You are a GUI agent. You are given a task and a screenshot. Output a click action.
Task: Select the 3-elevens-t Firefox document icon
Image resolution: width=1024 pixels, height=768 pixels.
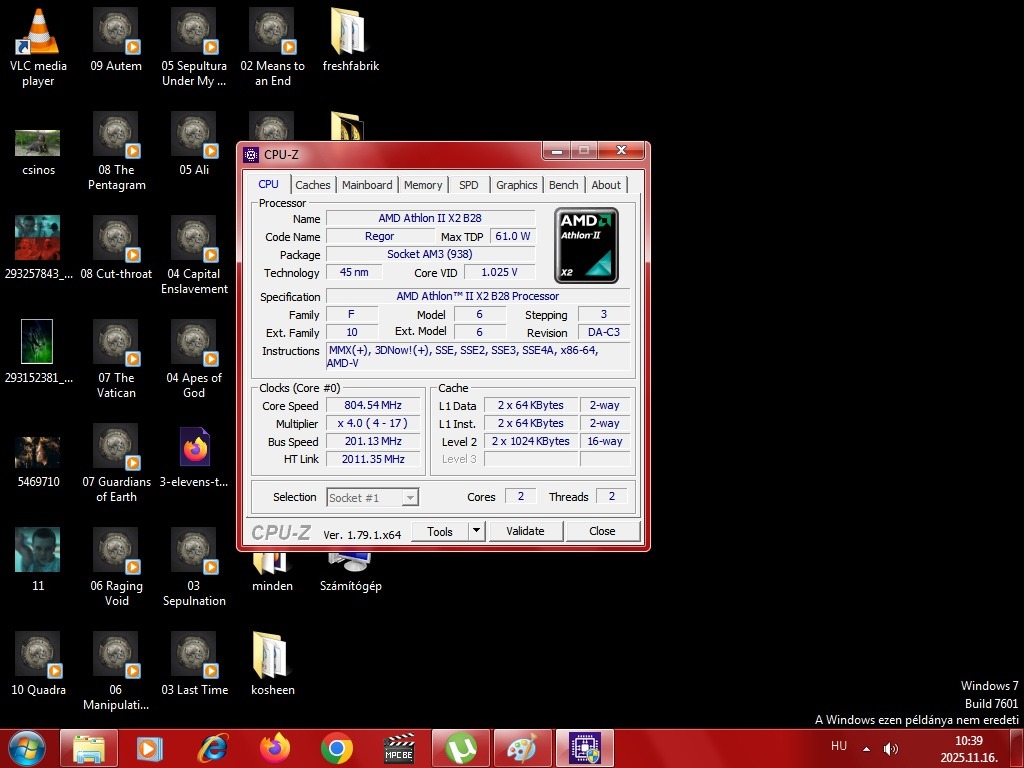[x=194, y=457]
